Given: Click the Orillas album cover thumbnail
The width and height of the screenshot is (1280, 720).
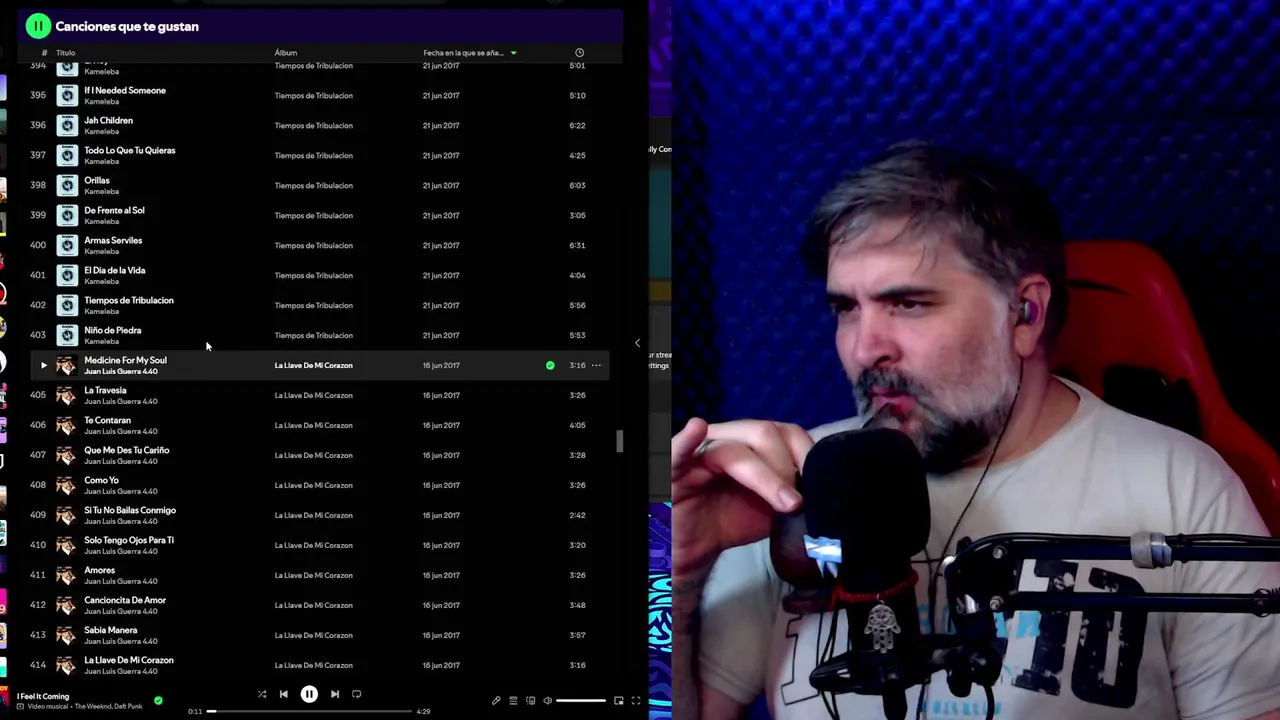Looking at the screenshot, I should pos(67,185).
